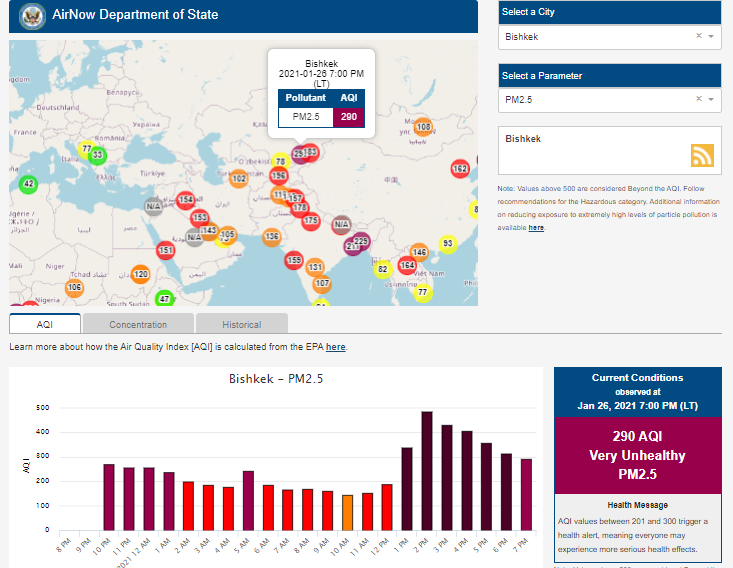Screen dimensions: 733x568
Task: Open the Historical tab
Action: pos(242,324)
